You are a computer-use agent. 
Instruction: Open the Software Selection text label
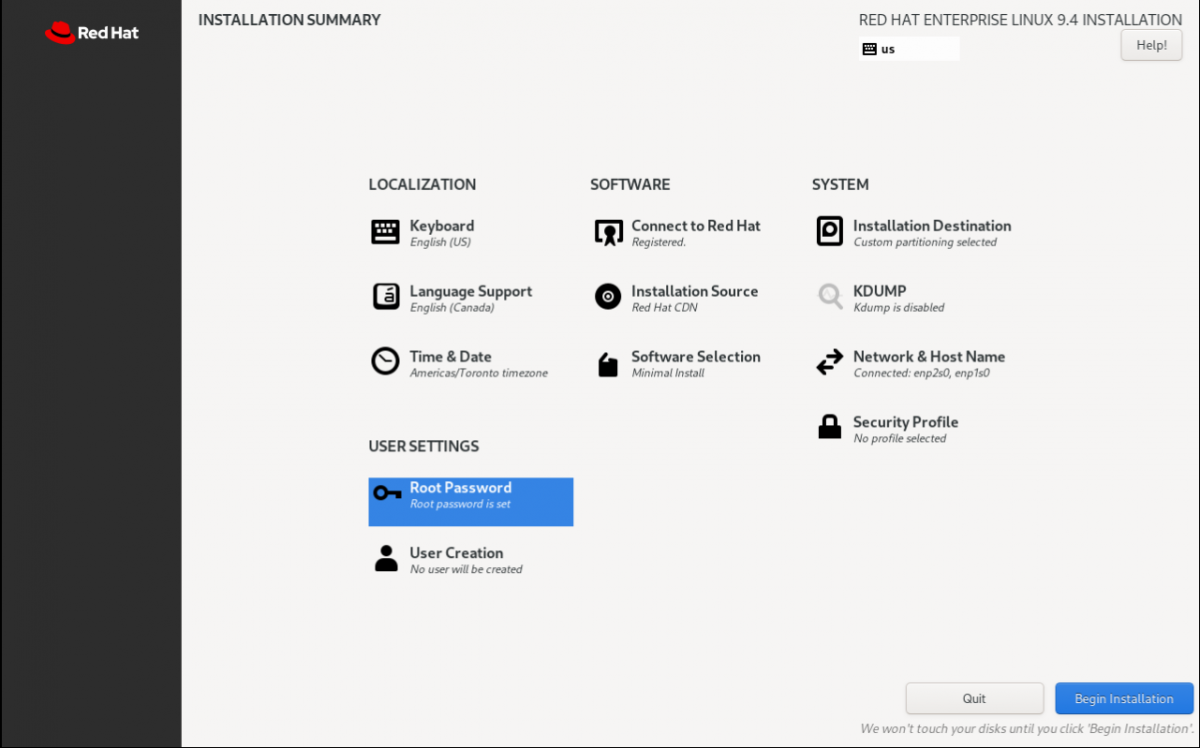pos(695,357)
